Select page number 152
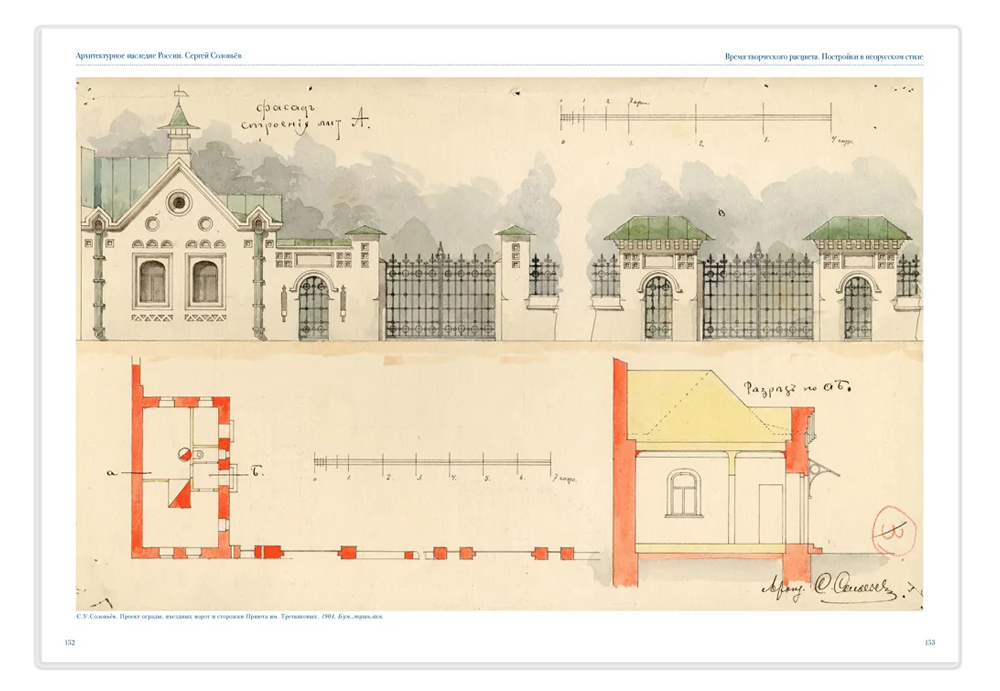The width and height of the screenshot is (1000, 691). click(70, 643)
